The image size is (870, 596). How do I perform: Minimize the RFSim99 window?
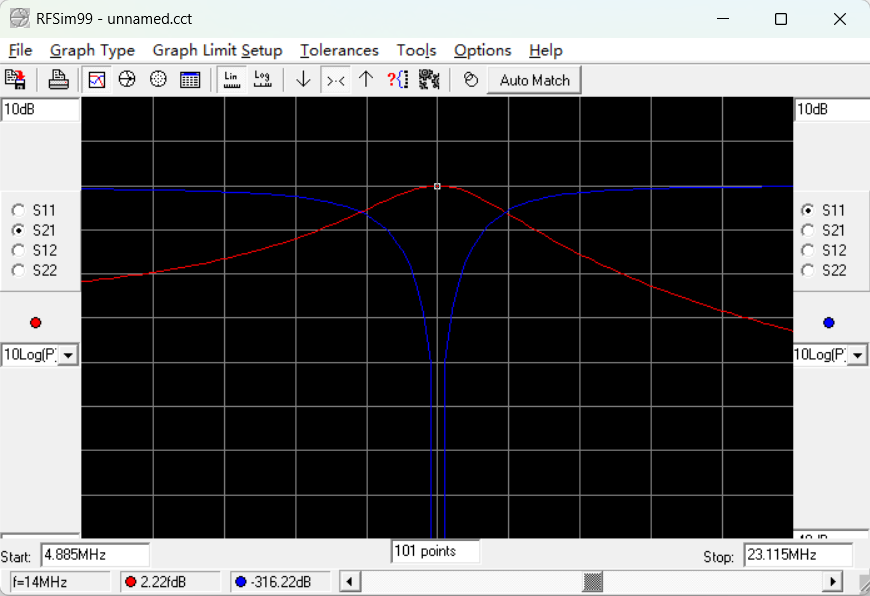click(722, 19)
